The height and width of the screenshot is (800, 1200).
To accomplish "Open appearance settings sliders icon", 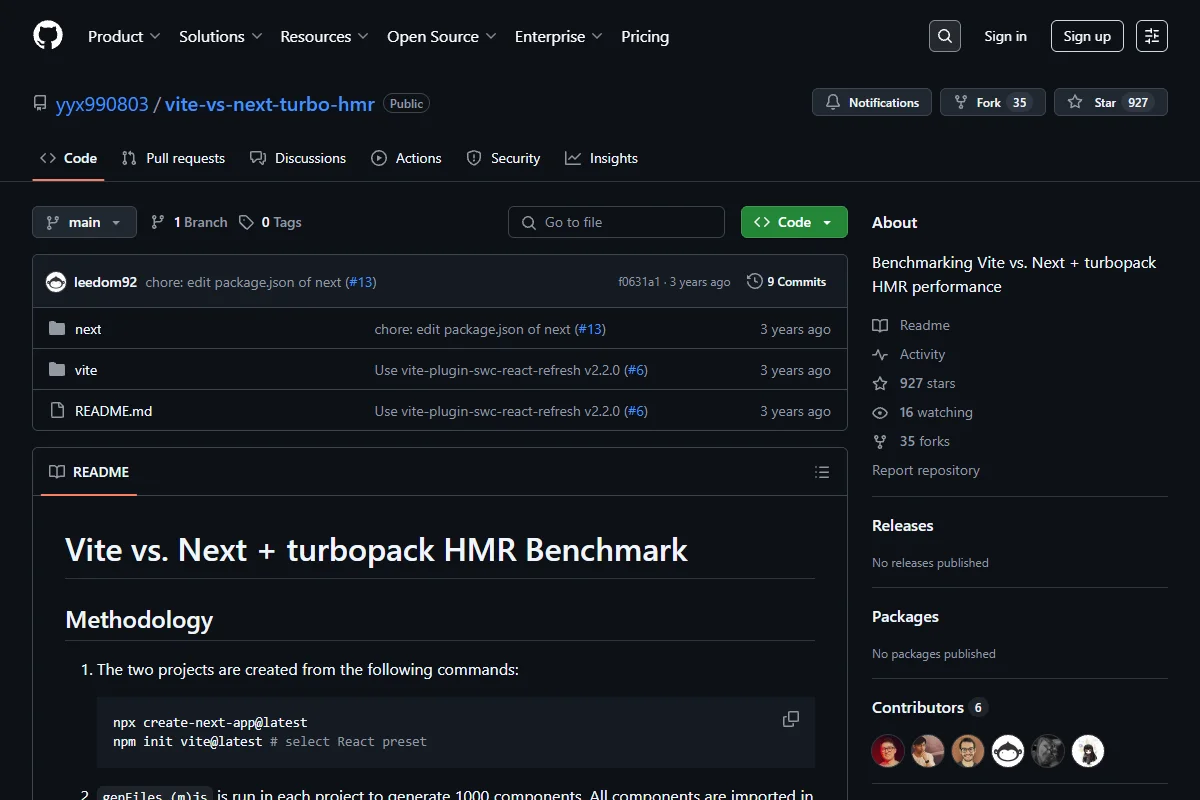I will point(1152,36).
